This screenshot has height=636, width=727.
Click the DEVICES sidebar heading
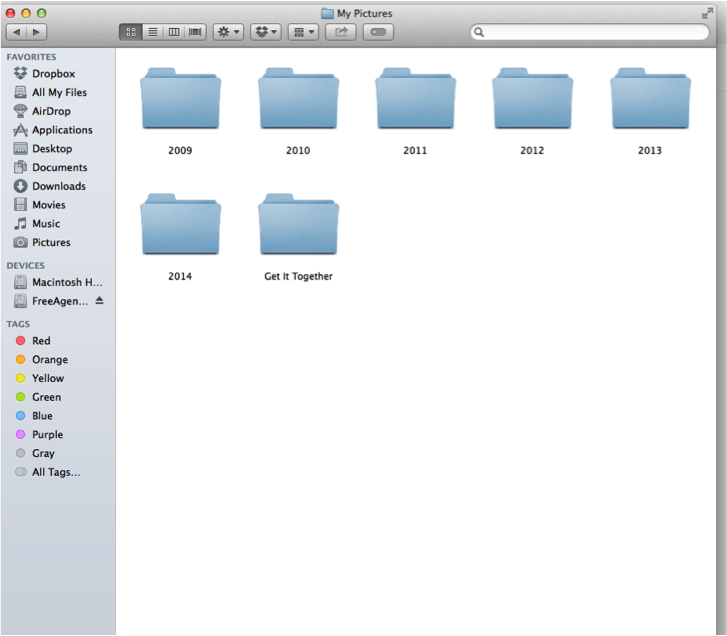coord(26,266)
